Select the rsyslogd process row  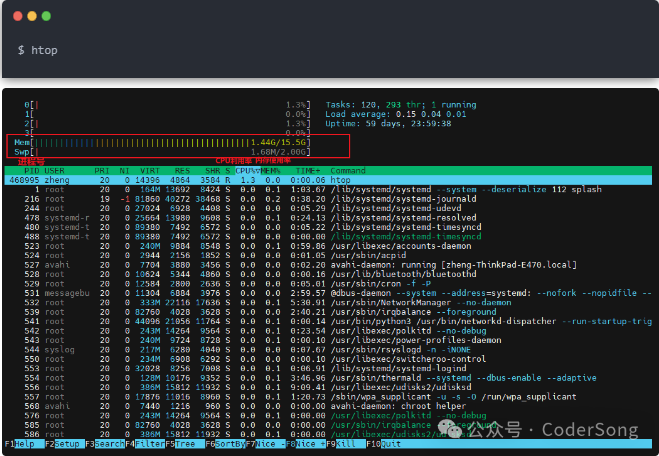click(x=328, y=350)
